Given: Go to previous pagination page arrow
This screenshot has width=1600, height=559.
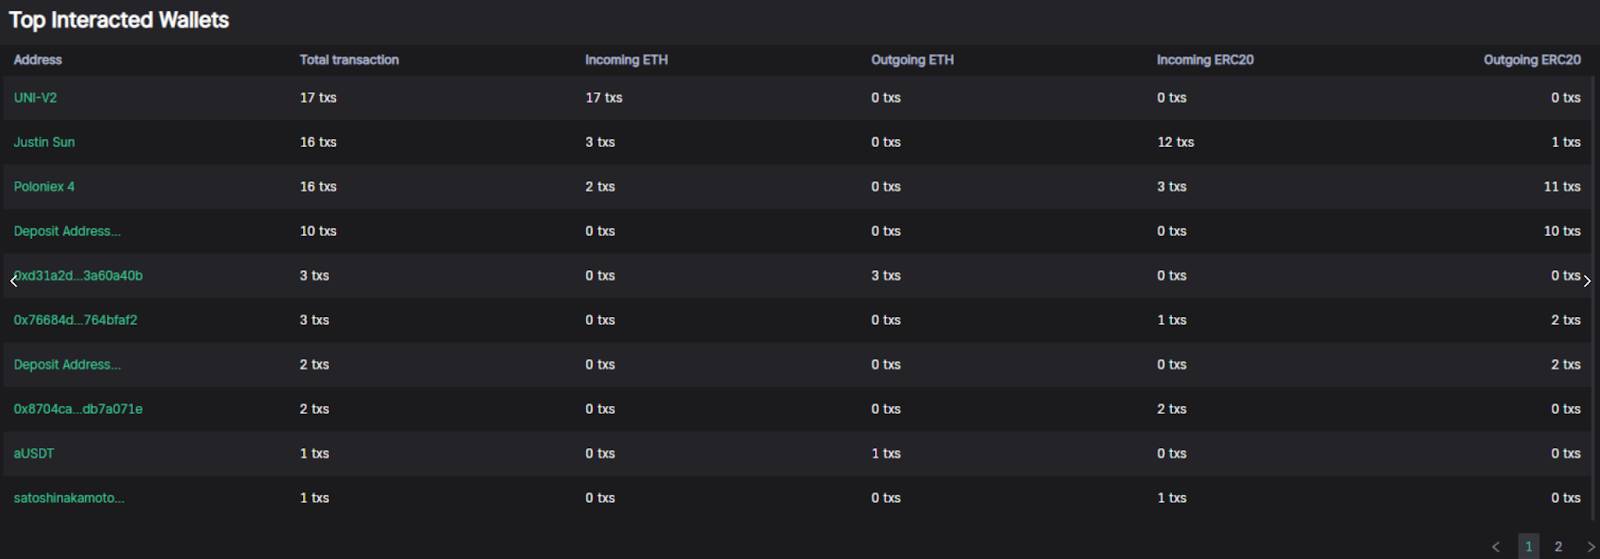Looking at the screenshot, I should pos(1496,547).
